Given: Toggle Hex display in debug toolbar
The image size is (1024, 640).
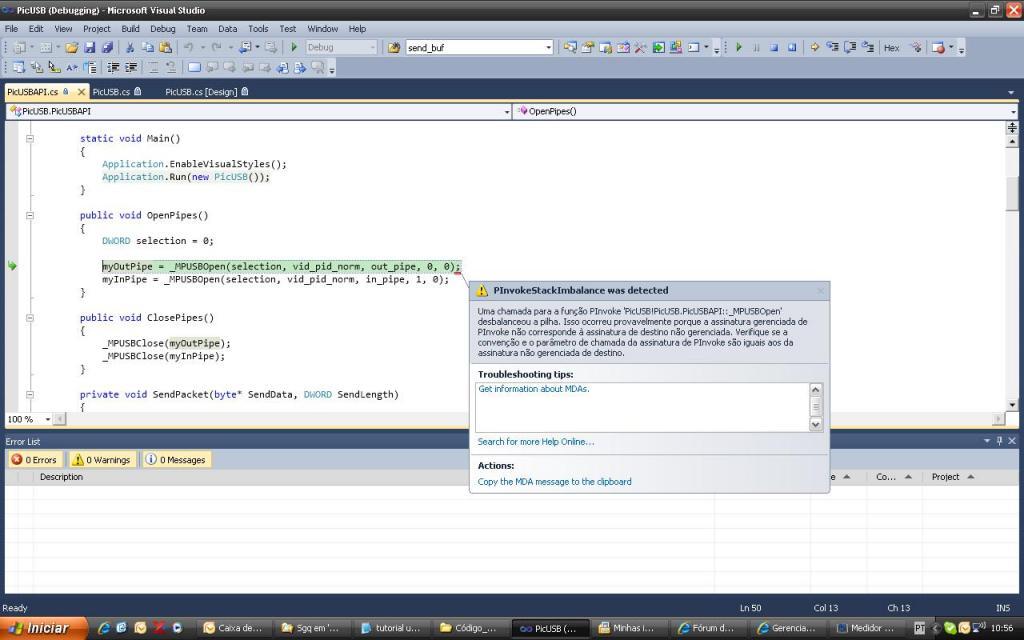Looking at the screenshot, I should (891, 47).
